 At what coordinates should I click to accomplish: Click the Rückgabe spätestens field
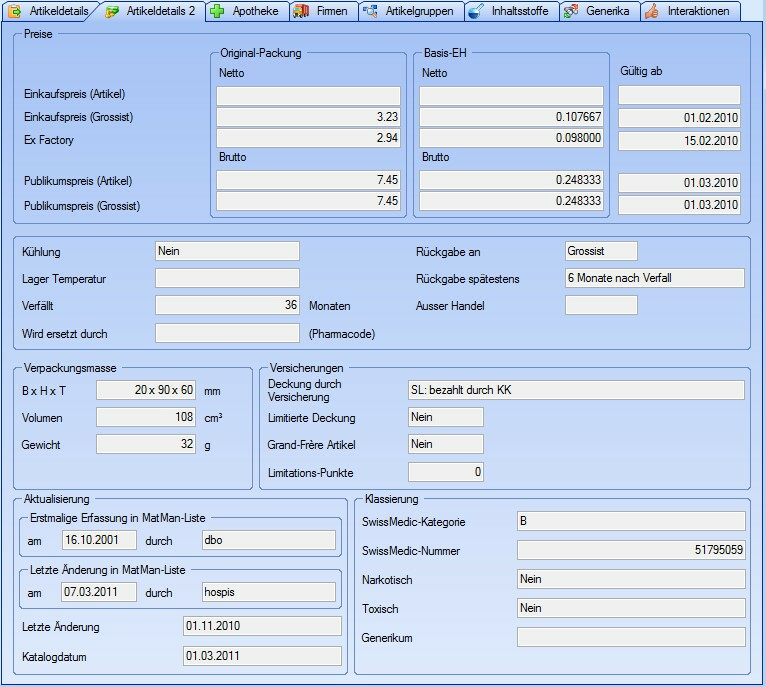click(x=654, y=278)
